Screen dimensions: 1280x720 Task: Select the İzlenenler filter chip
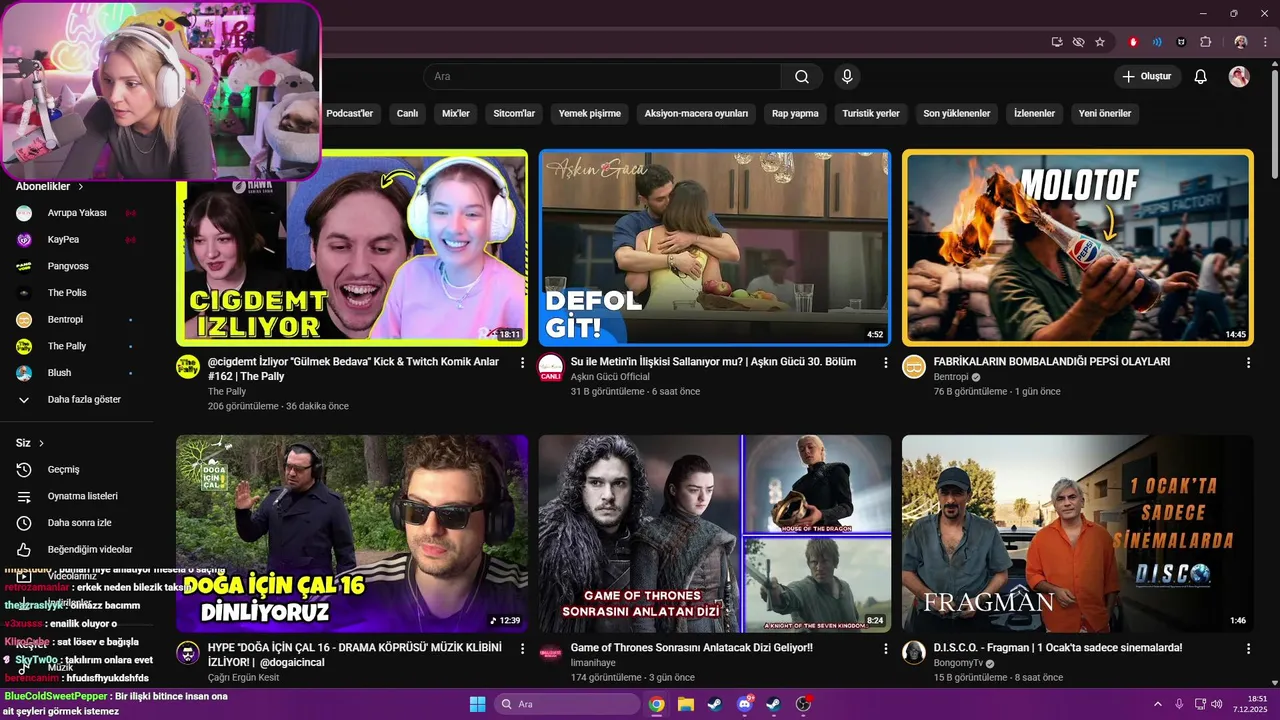(x=1034, y=113)
